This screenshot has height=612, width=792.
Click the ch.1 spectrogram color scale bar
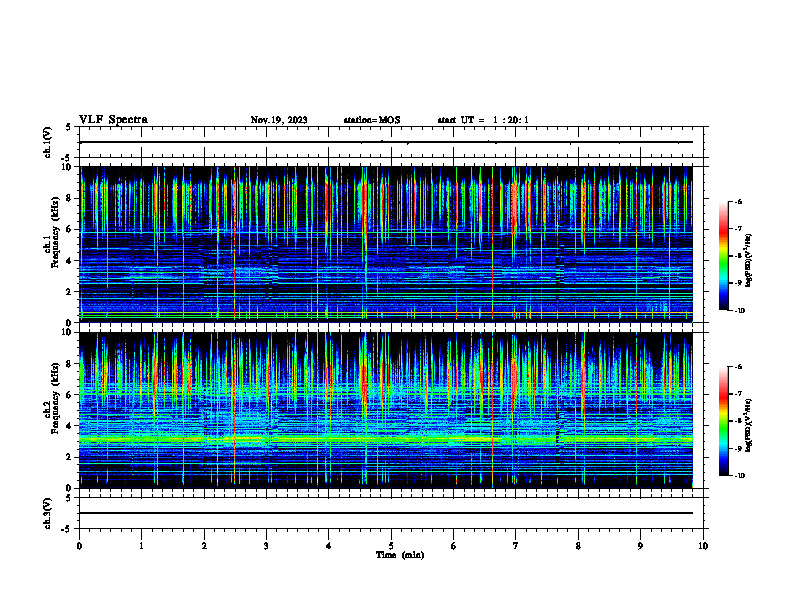(x=724, y=256)
